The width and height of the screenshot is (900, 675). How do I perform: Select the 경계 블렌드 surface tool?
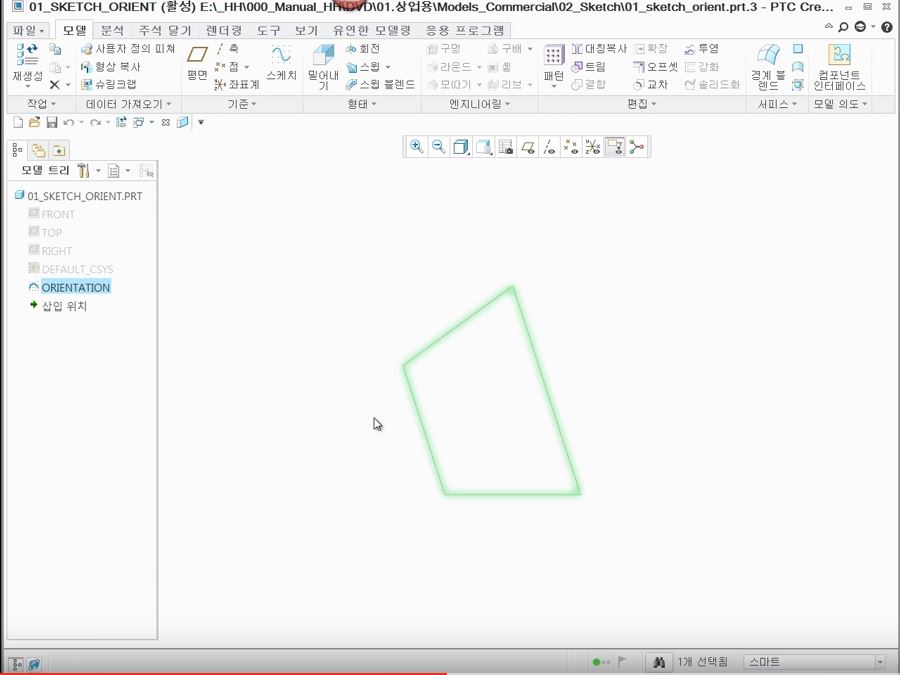(768, 67)
